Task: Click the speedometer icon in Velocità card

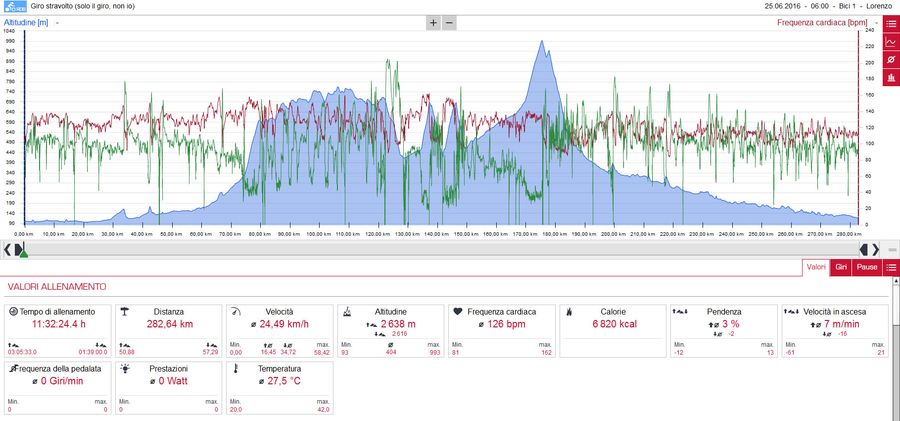Action: 235,311
